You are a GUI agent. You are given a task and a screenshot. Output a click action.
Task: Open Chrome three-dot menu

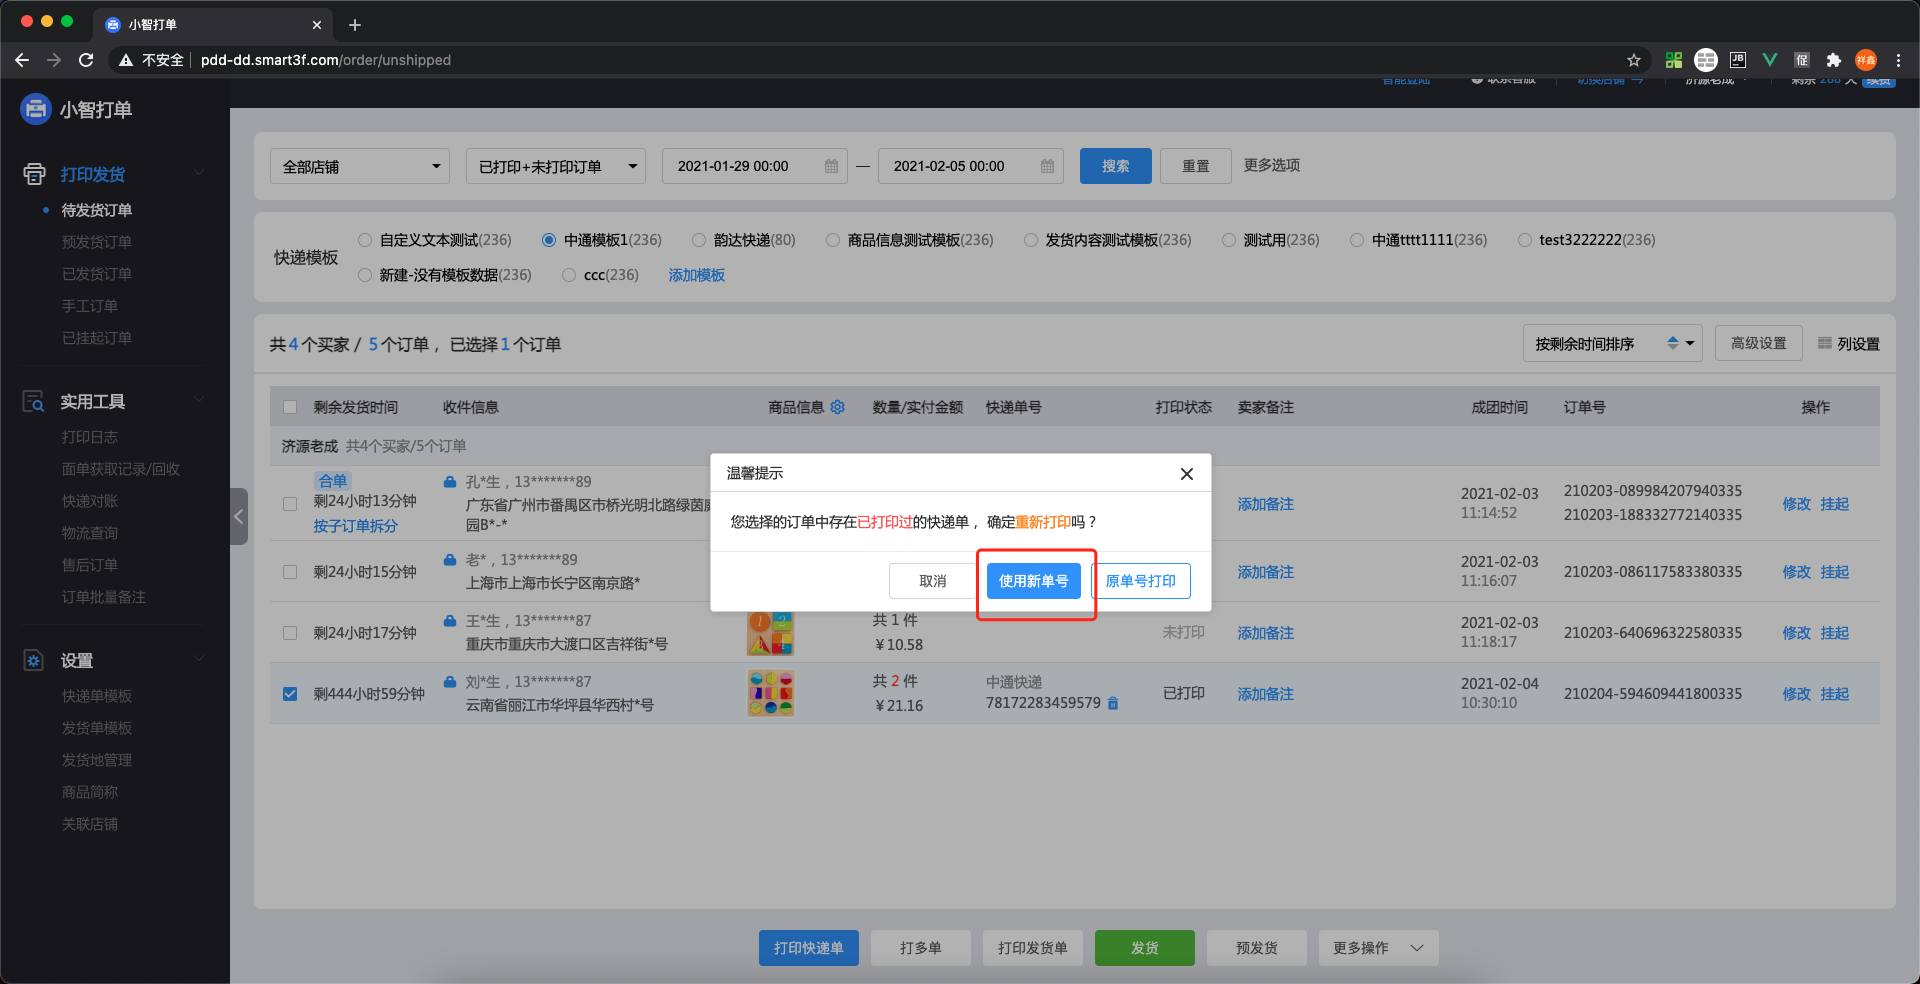click(1898, 60)
